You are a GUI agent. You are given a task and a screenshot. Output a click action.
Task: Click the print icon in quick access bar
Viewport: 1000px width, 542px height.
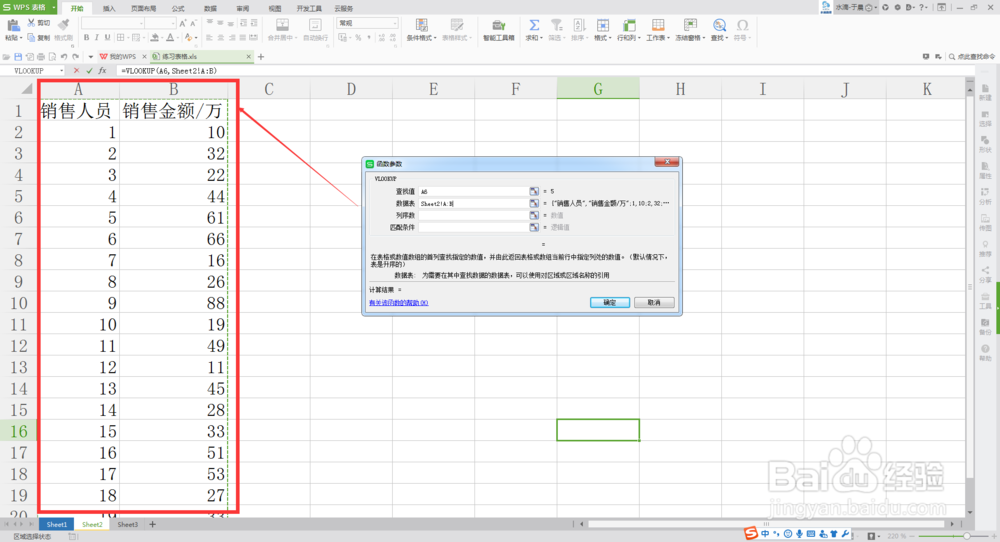coord(41,57)
